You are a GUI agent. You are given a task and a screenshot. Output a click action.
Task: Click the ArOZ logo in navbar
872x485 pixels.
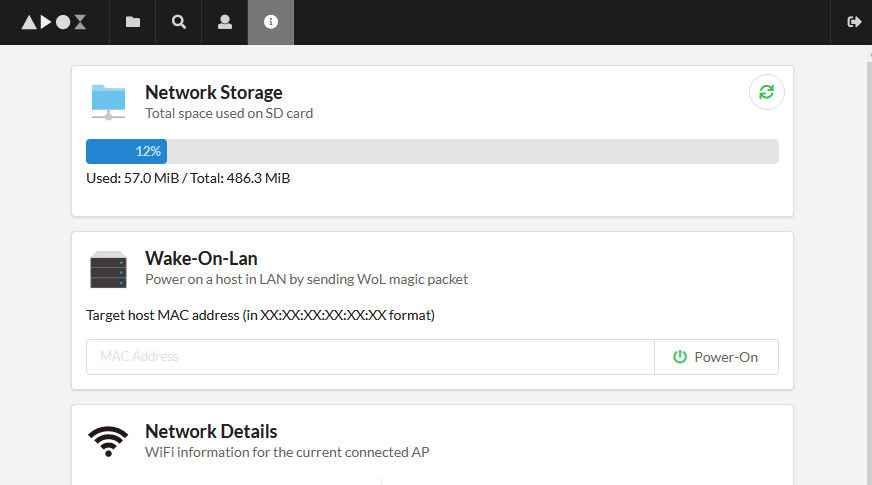coord(54,22)
